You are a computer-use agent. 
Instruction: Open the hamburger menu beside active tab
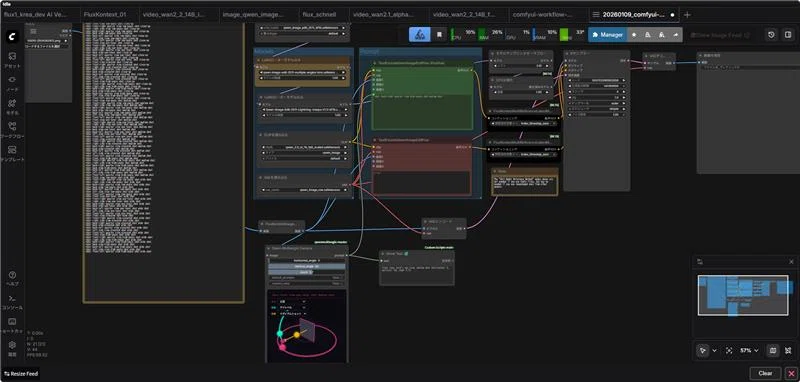[x=596, y=15]
